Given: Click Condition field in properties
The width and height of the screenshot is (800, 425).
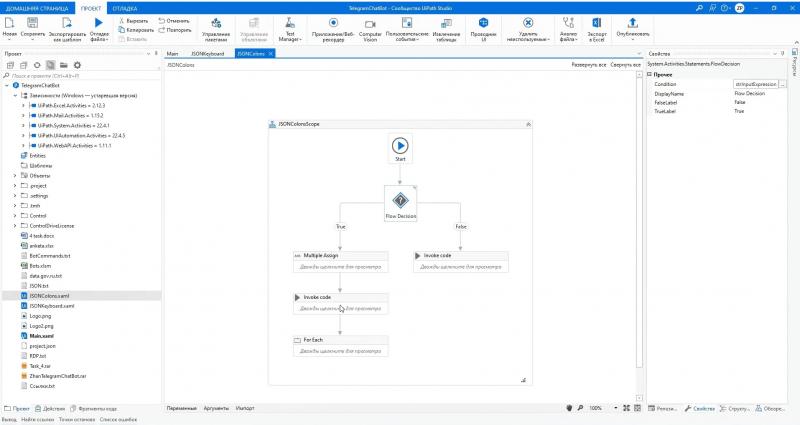Looking at the screenshot, I should [756, 84].
